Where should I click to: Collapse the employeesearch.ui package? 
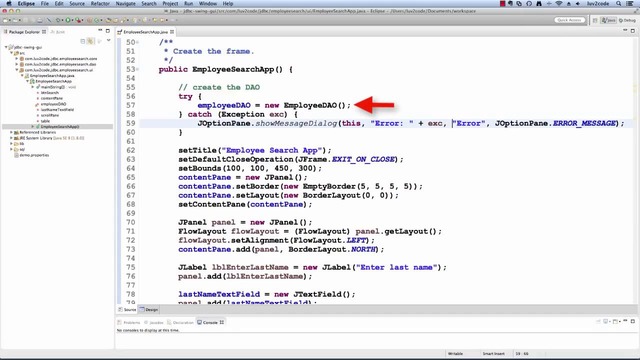(17, 70)
